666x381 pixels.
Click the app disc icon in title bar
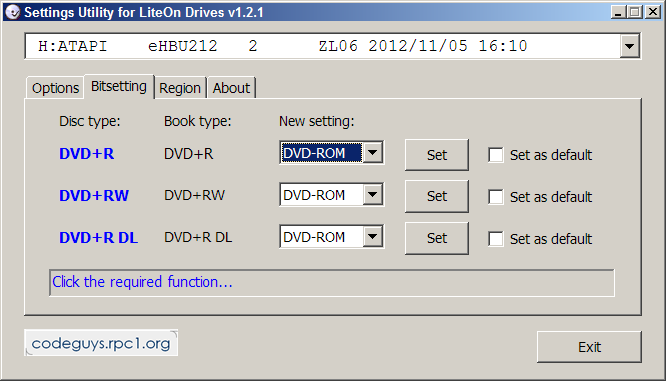tap(12, 12)
